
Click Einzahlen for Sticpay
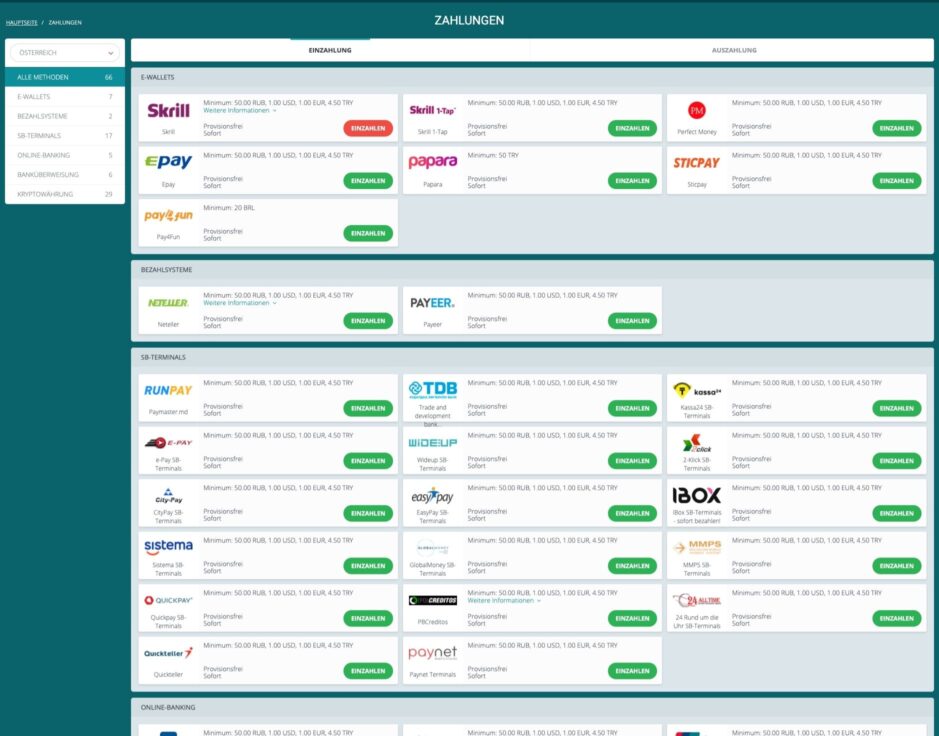(x=896, y=181)
